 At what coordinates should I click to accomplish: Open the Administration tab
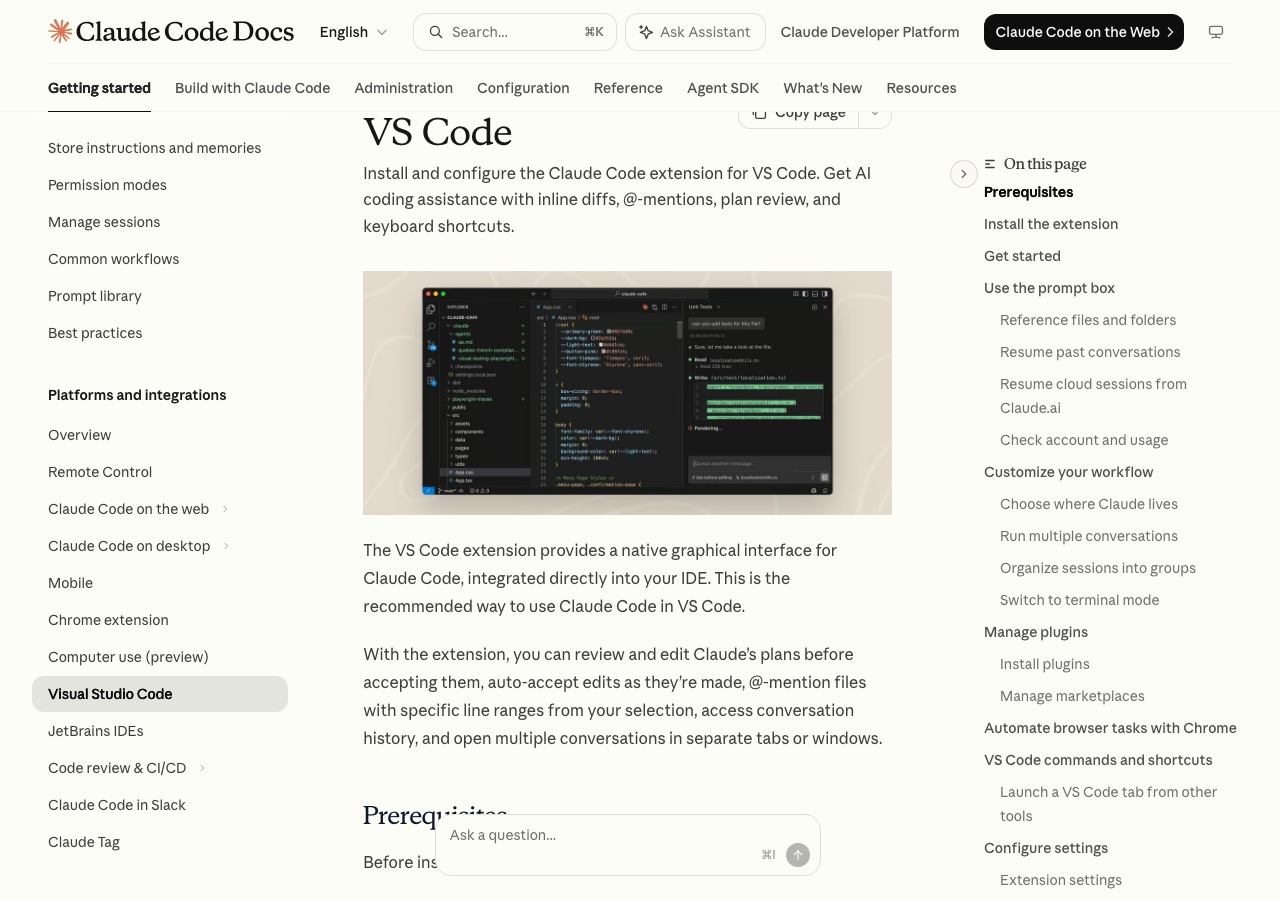tap(403, 88)
